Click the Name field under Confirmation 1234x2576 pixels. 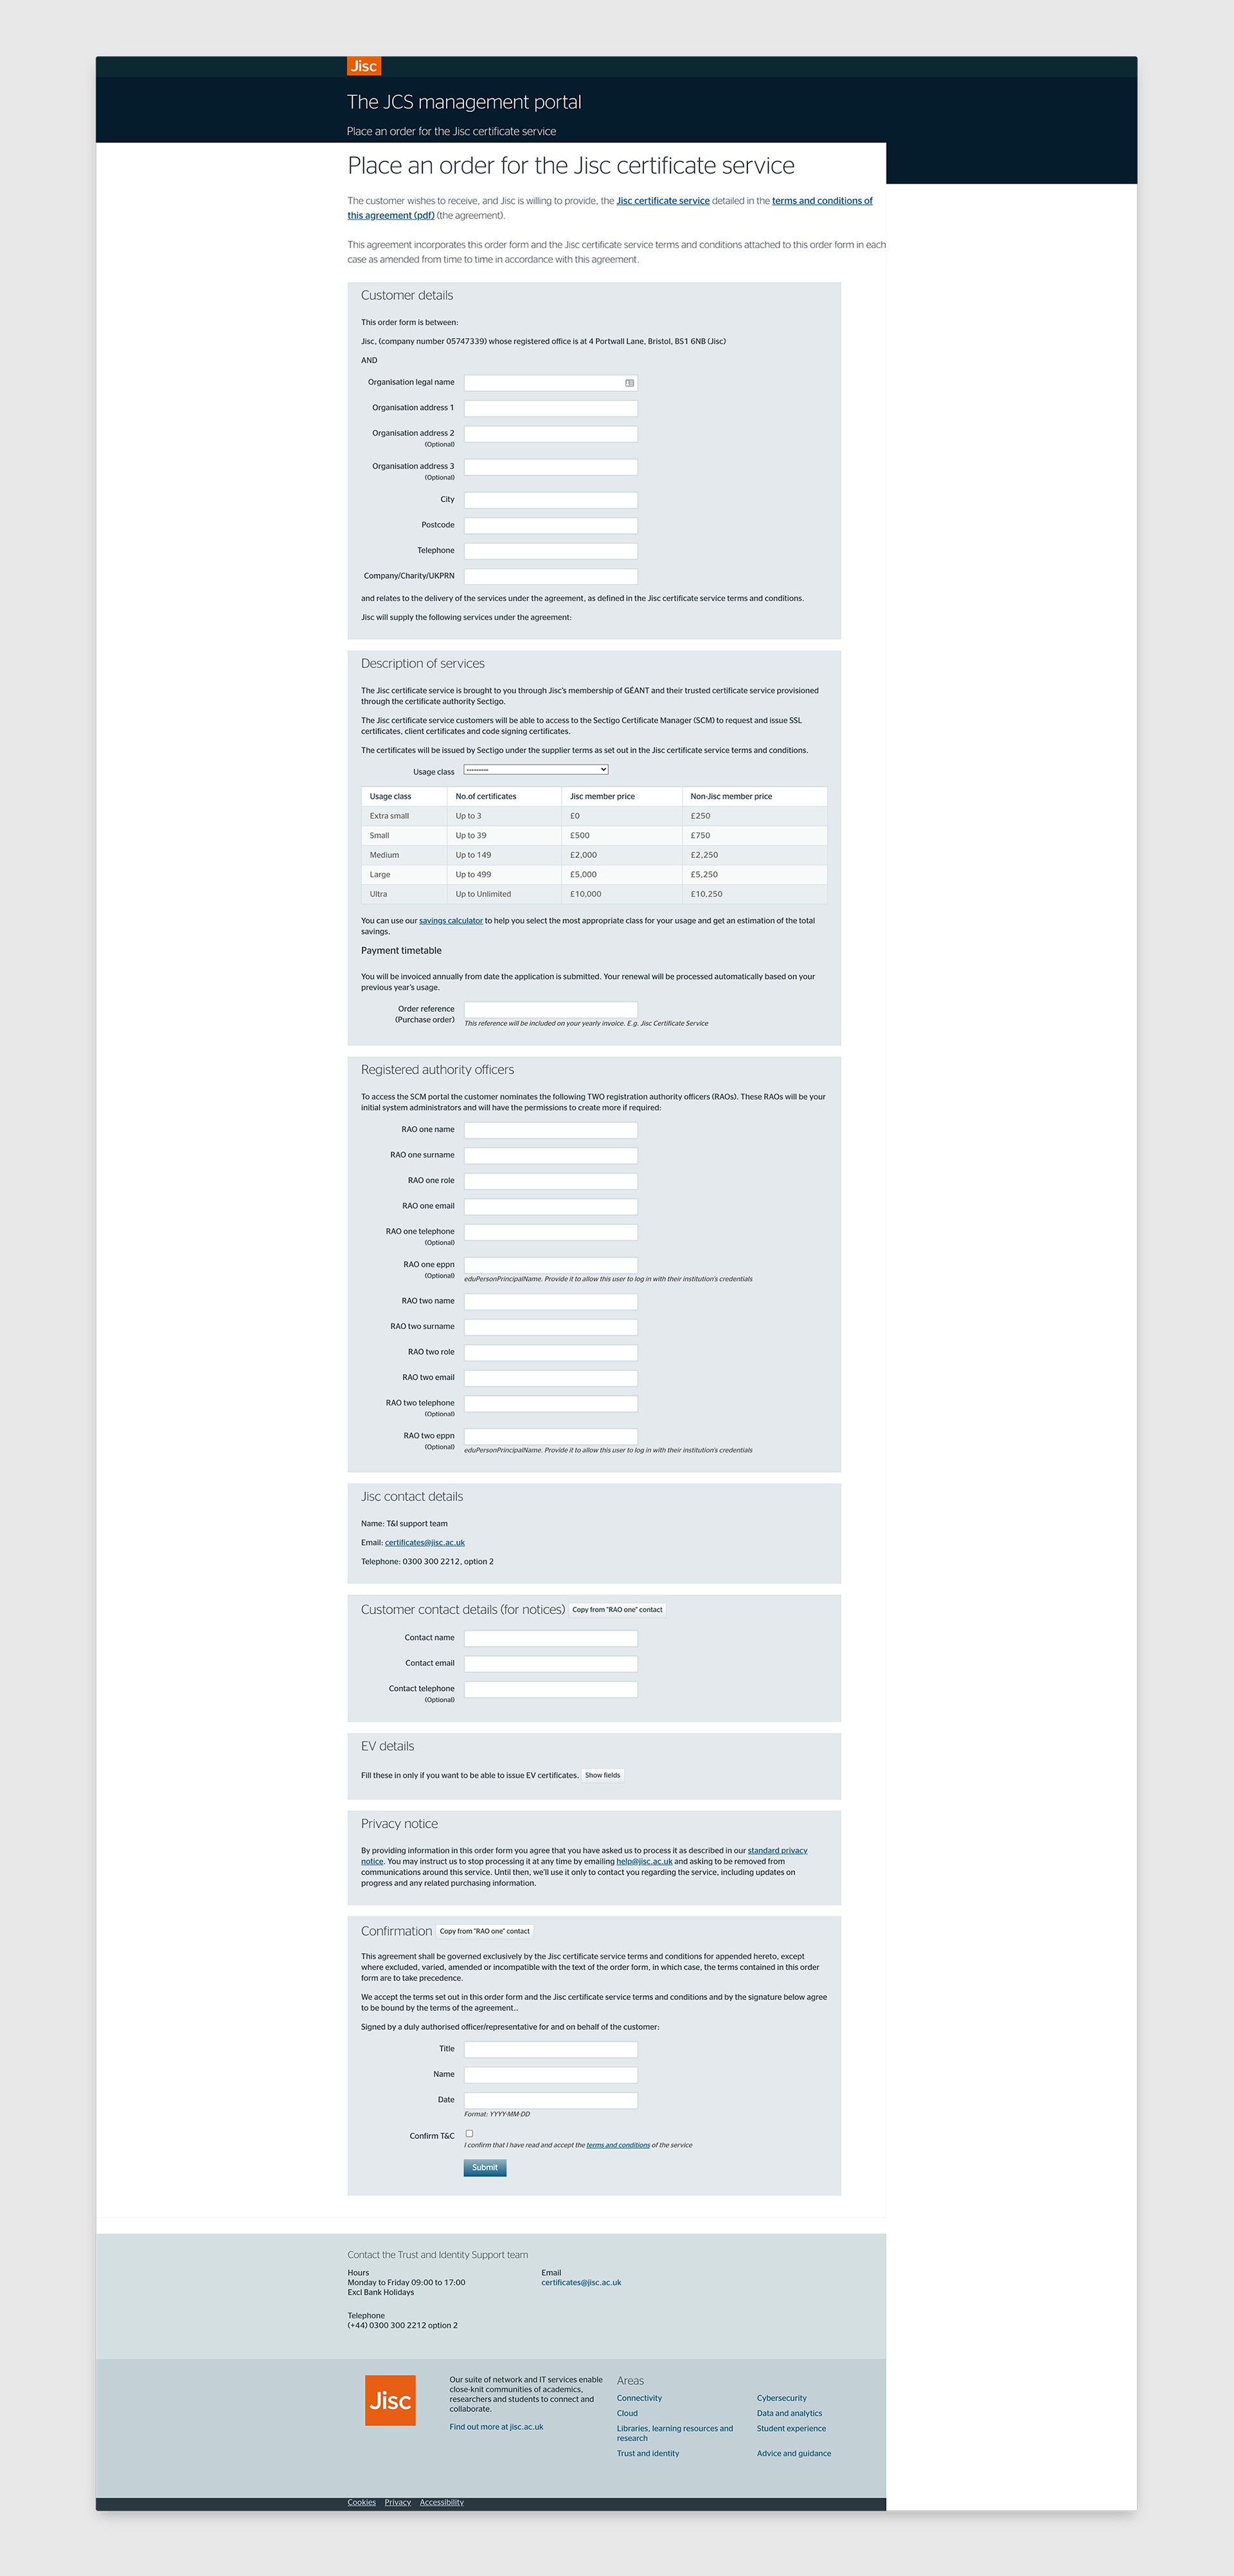click(551, 2074)
